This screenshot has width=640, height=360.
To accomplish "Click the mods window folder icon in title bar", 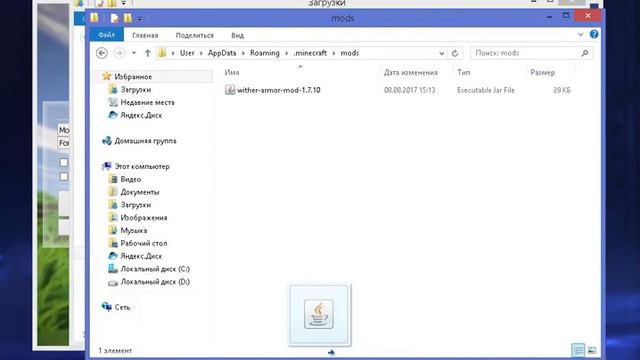I will coord(94,18).
